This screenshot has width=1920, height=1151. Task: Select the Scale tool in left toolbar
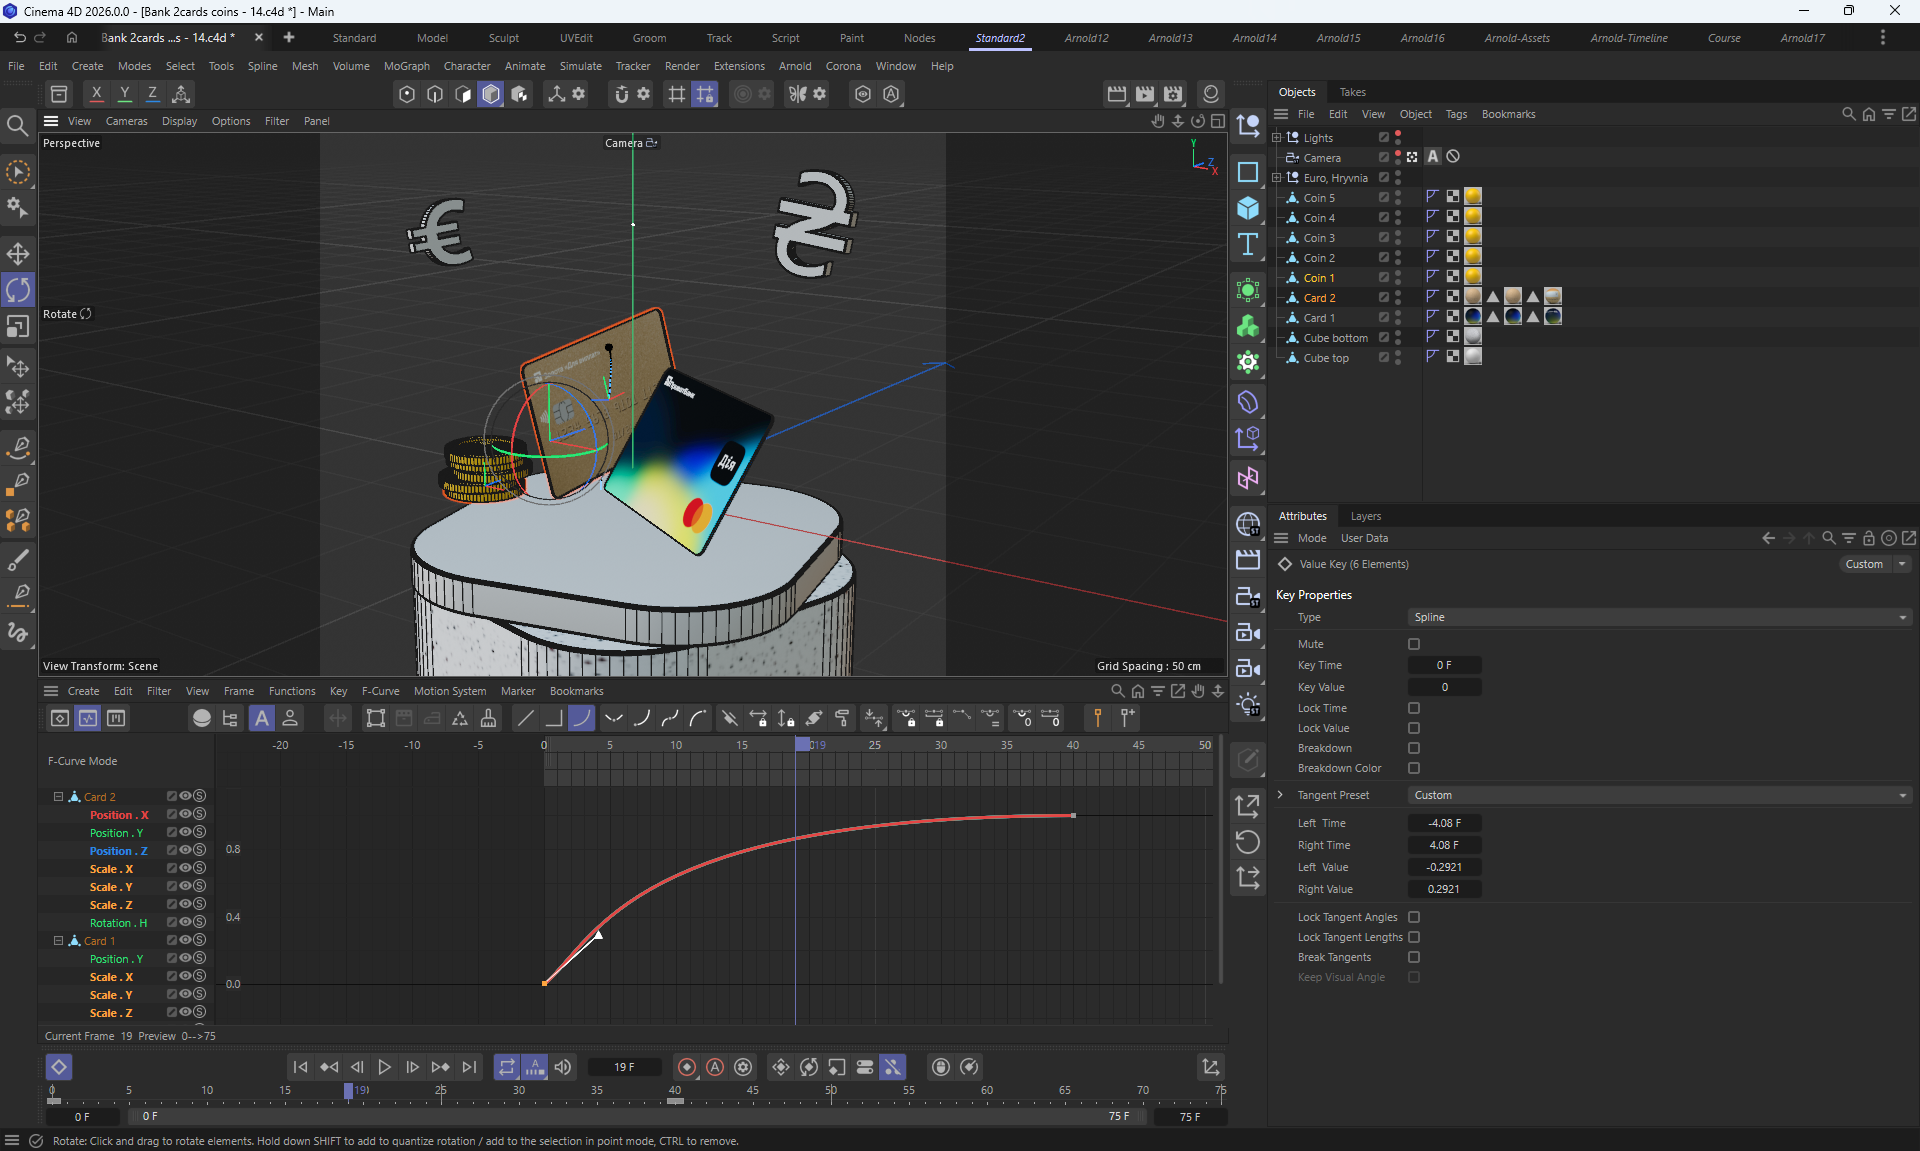pyautogui.click(x=18, y=327)
